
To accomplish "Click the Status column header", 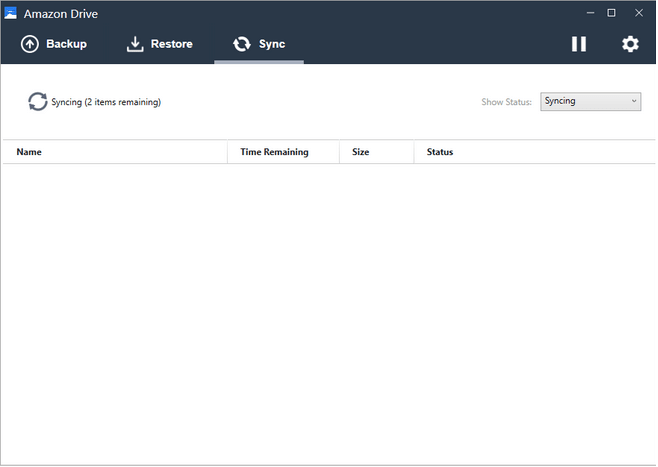I will click(x=440, y=152).
